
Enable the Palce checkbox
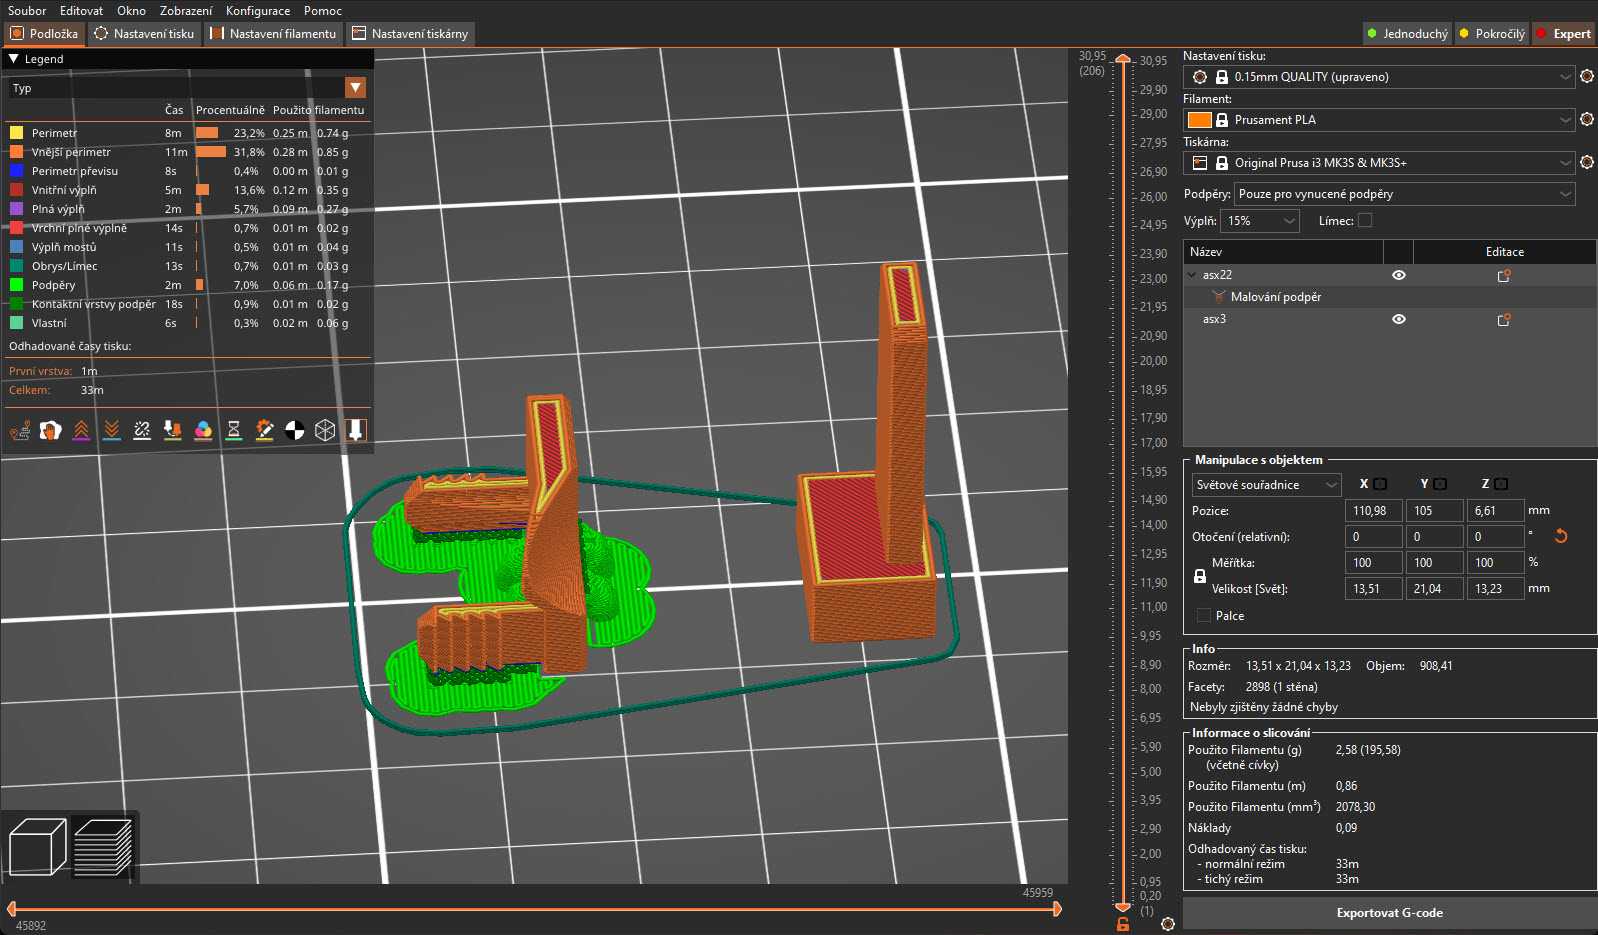1204,616
